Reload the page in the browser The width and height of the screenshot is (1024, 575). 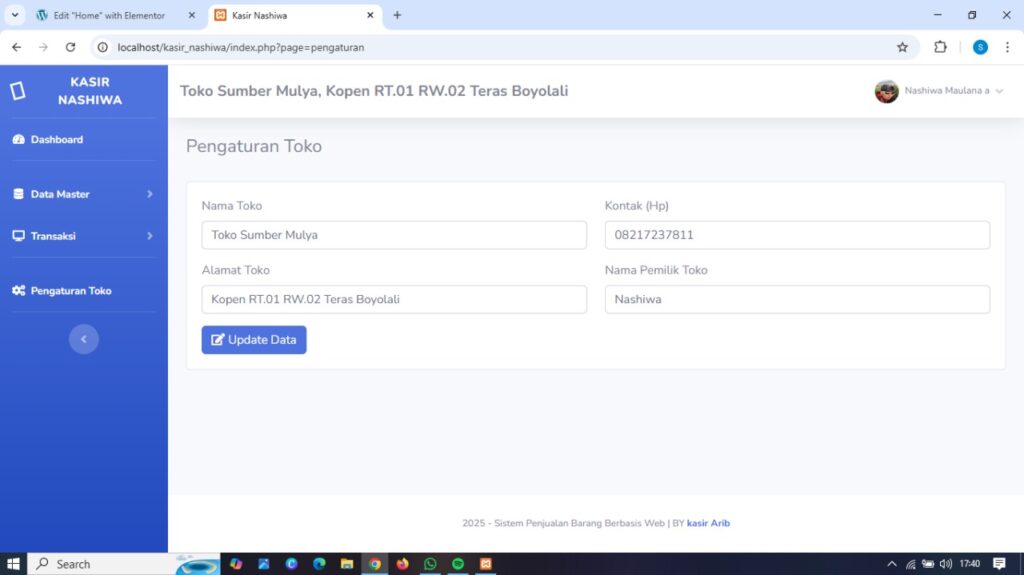click(x=70, y=47)
